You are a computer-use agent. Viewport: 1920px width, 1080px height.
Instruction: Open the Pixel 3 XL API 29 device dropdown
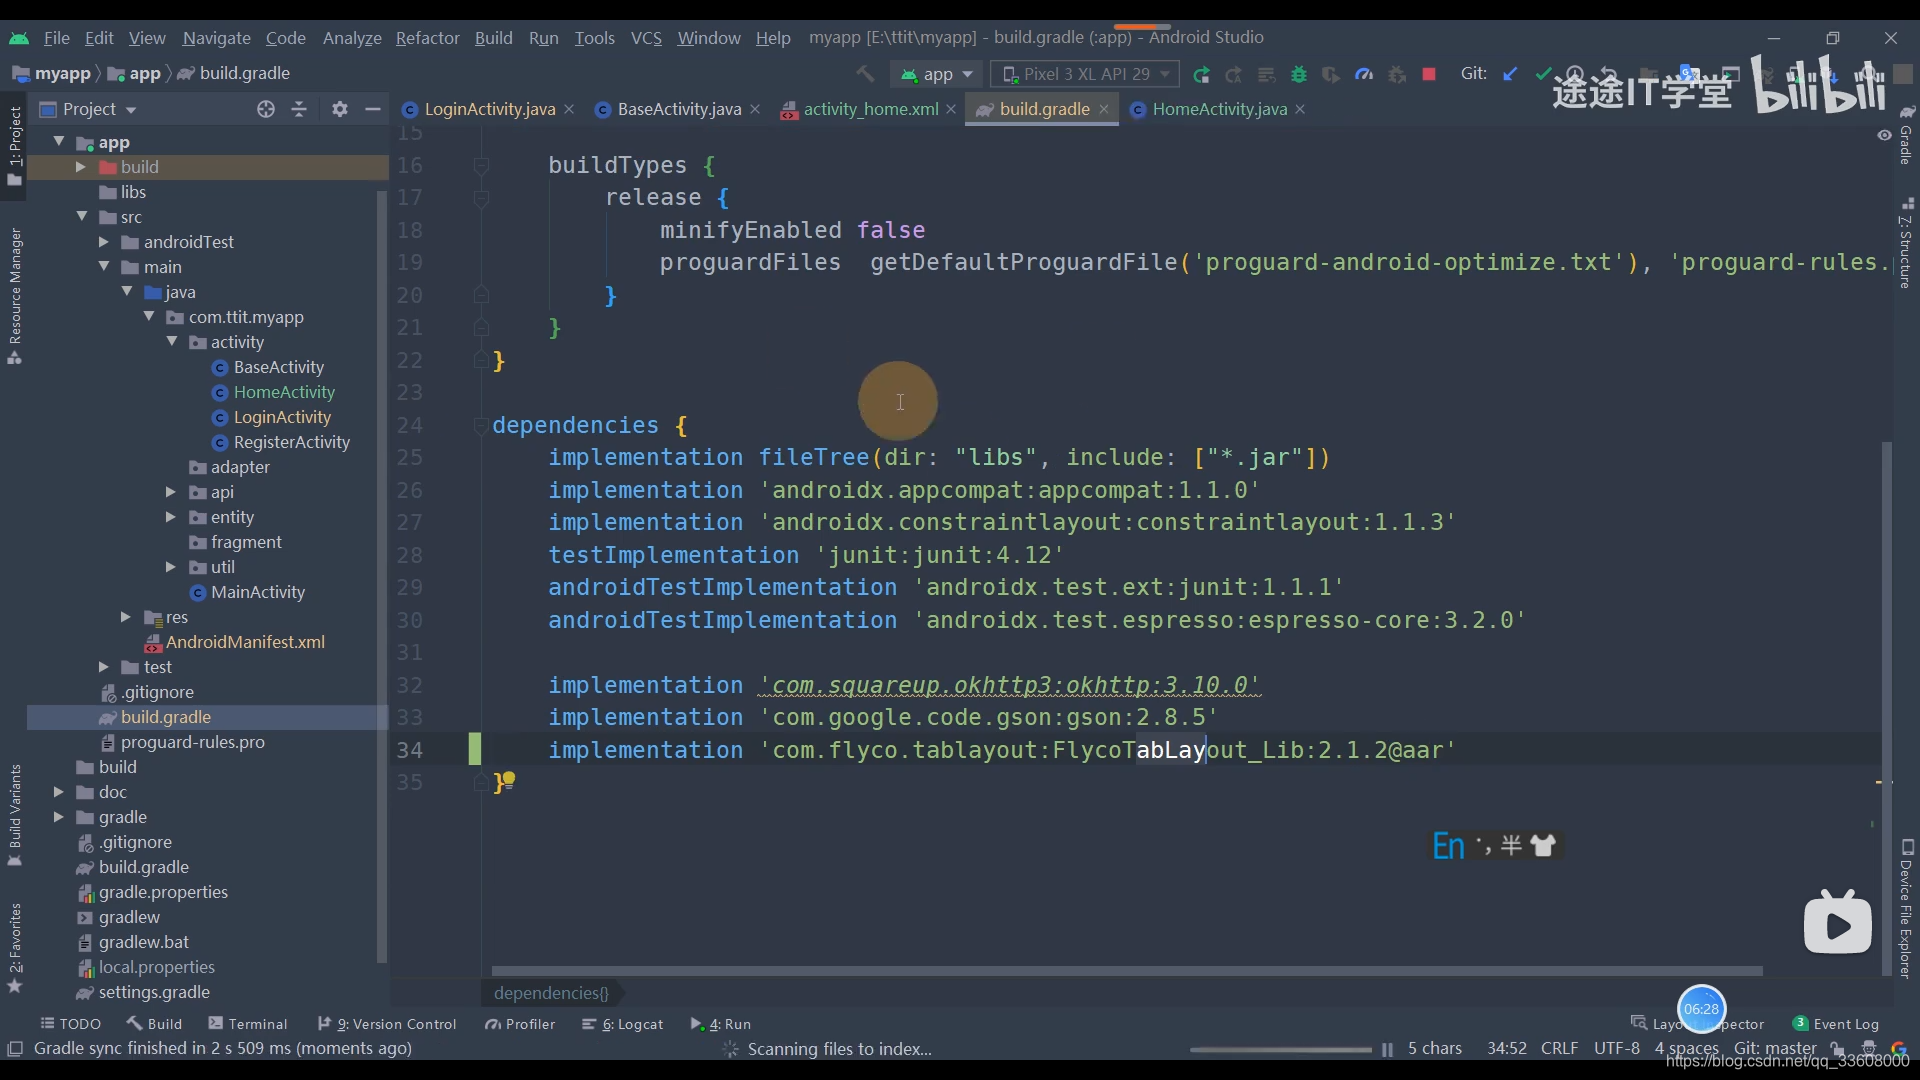pos(1085,74)
